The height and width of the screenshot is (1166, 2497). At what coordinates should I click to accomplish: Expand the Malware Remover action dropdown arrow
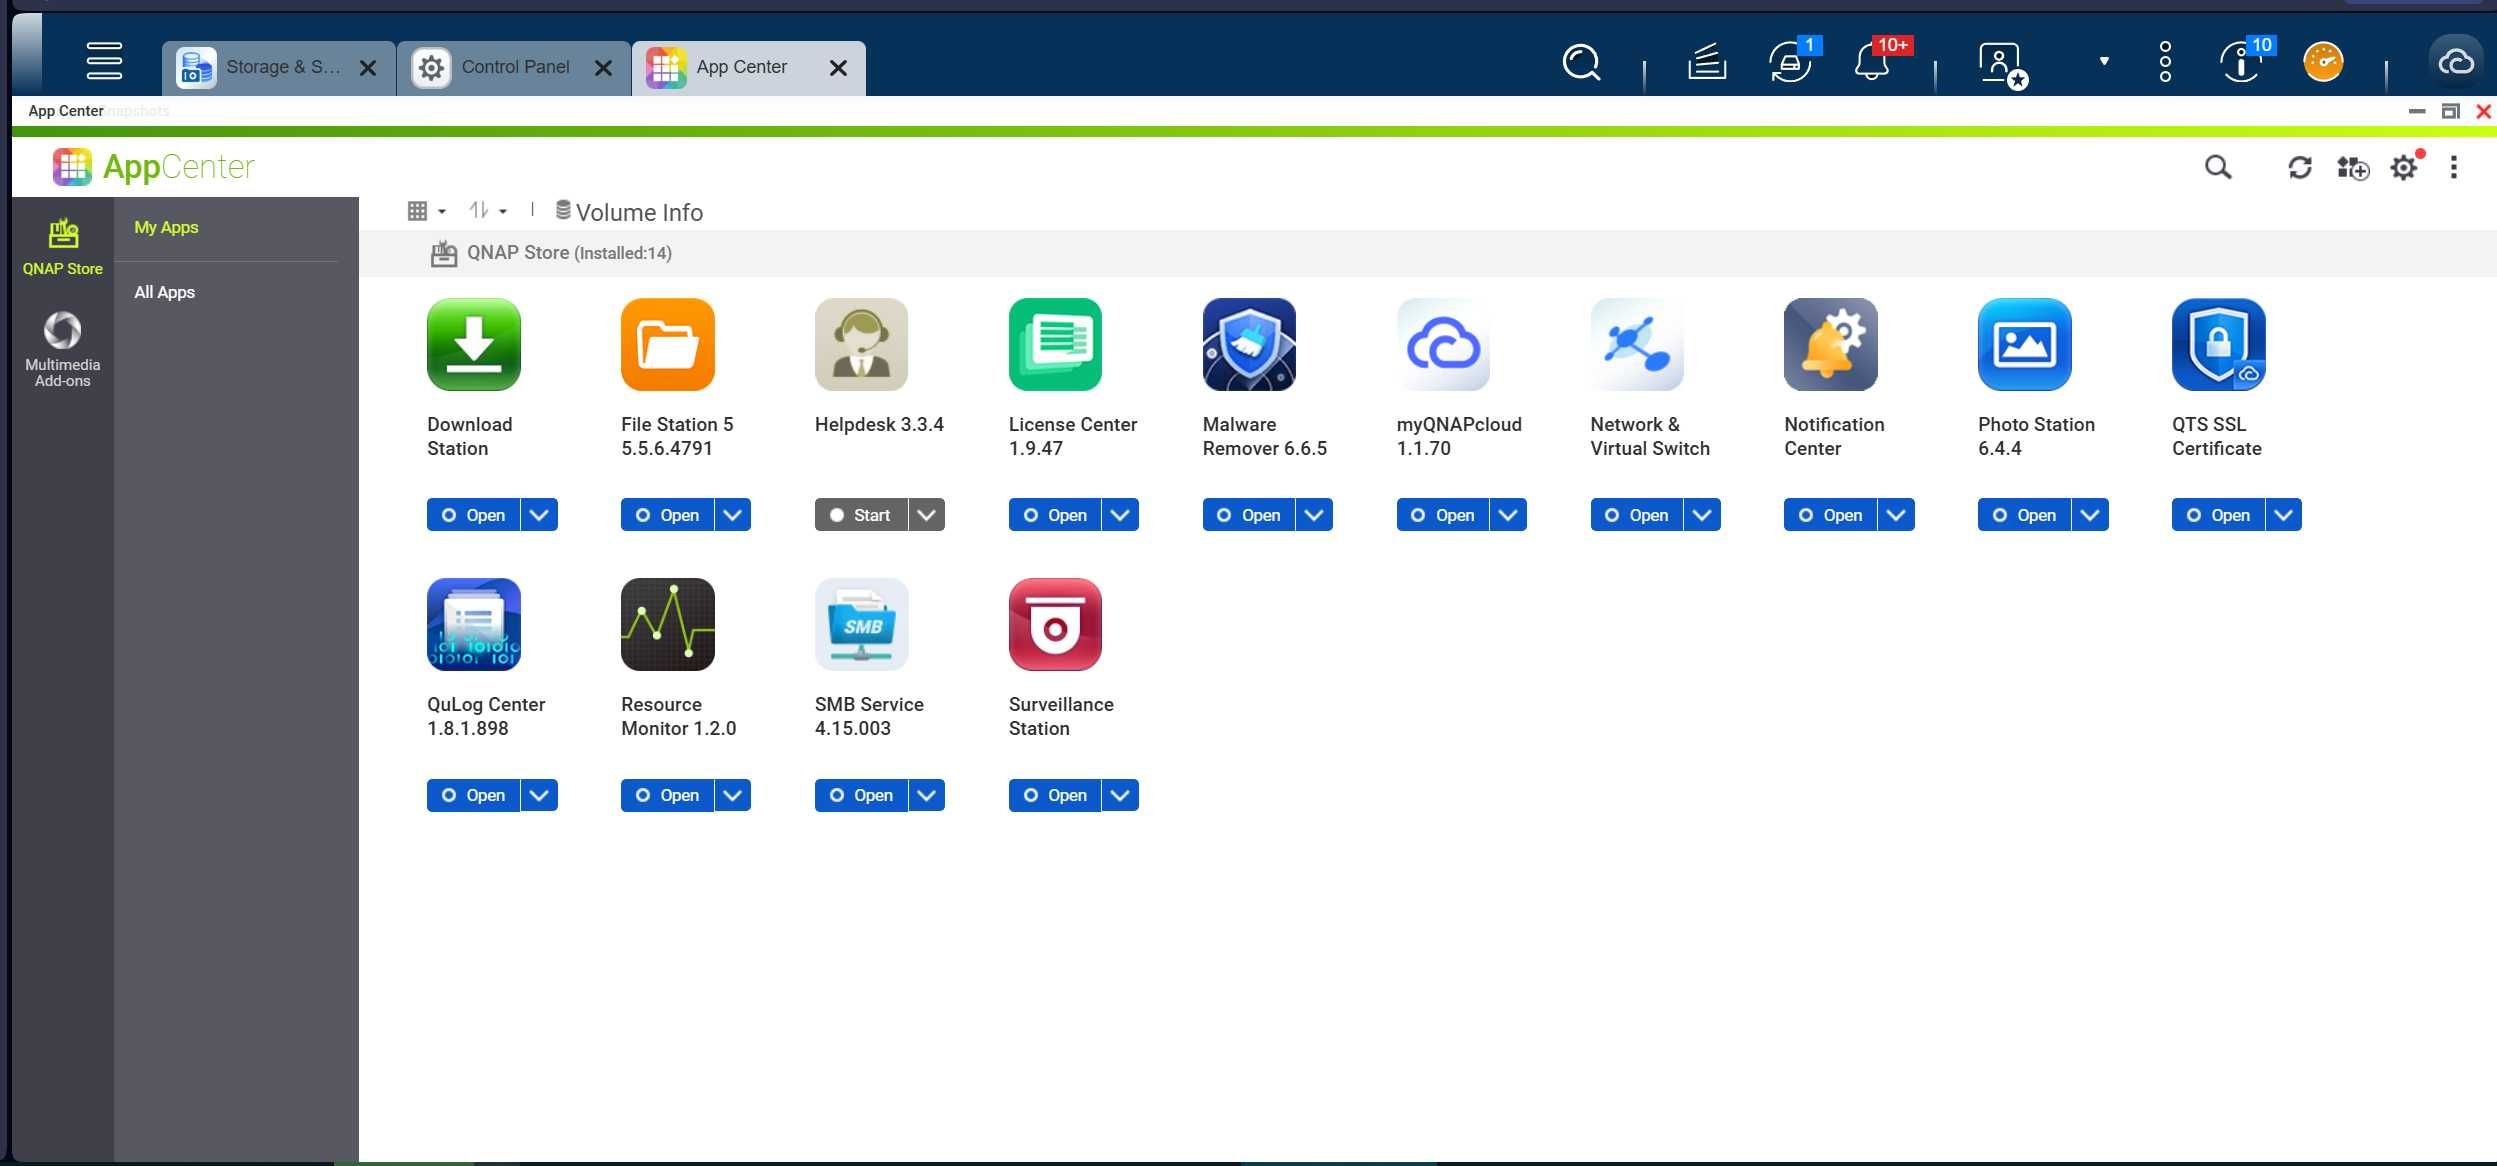click(x=1315, y=515)
